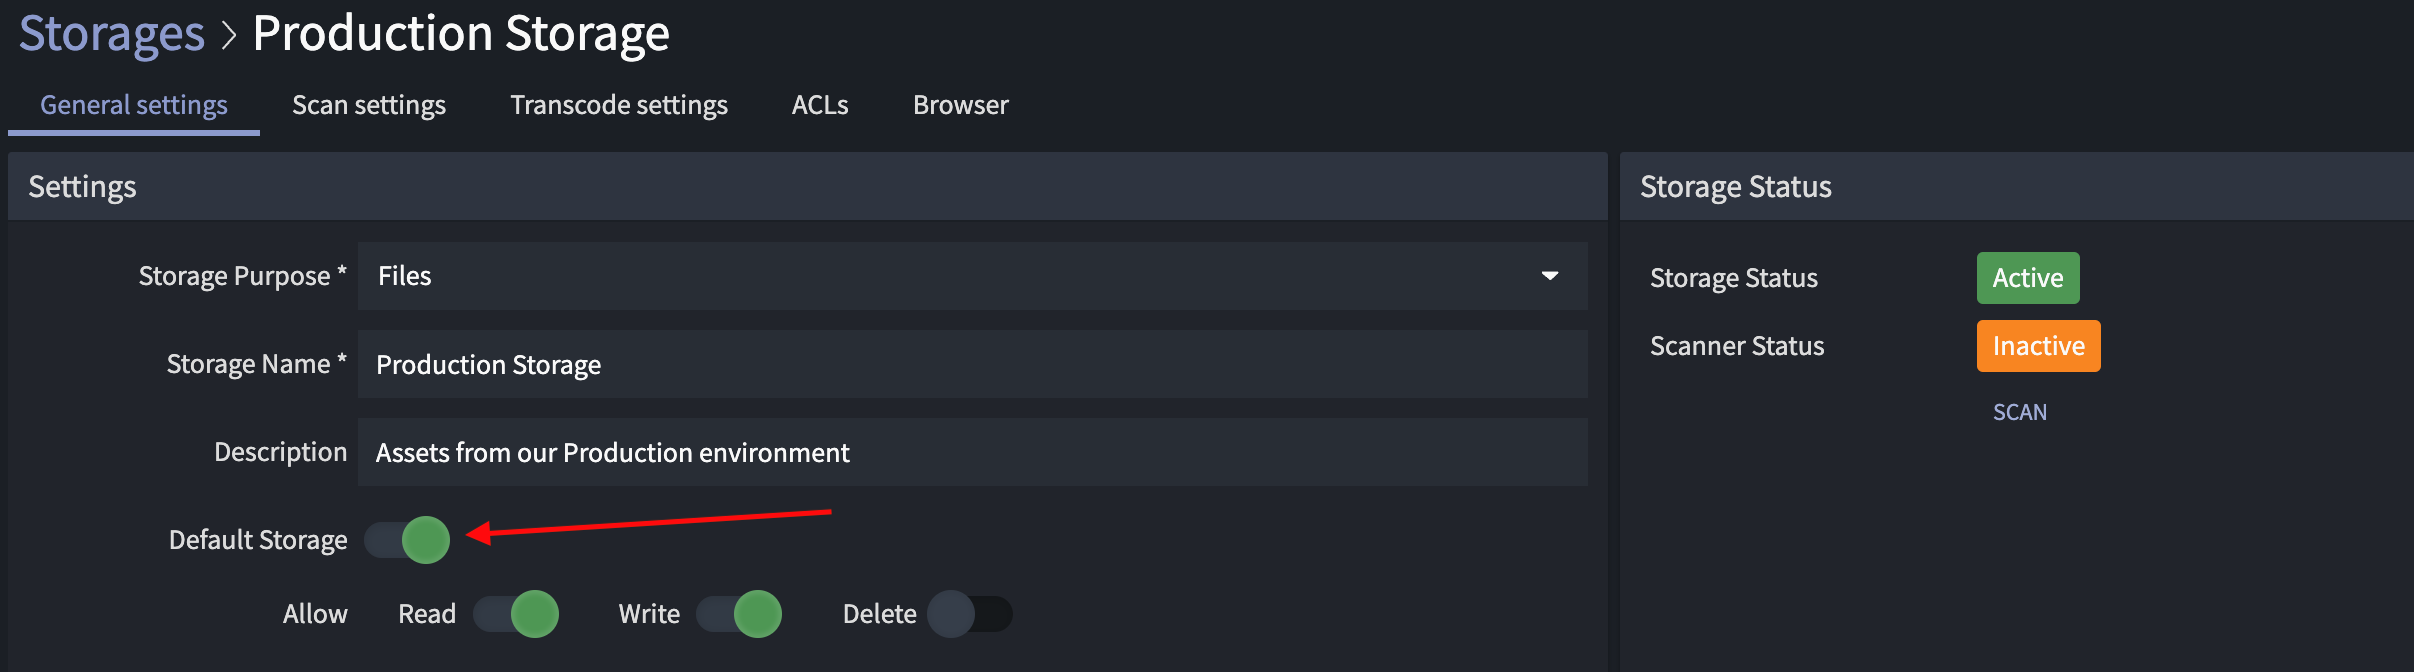This screenshot has width=2414, height=672.
Task: Select the General settings tab
Action: (134, 105)
